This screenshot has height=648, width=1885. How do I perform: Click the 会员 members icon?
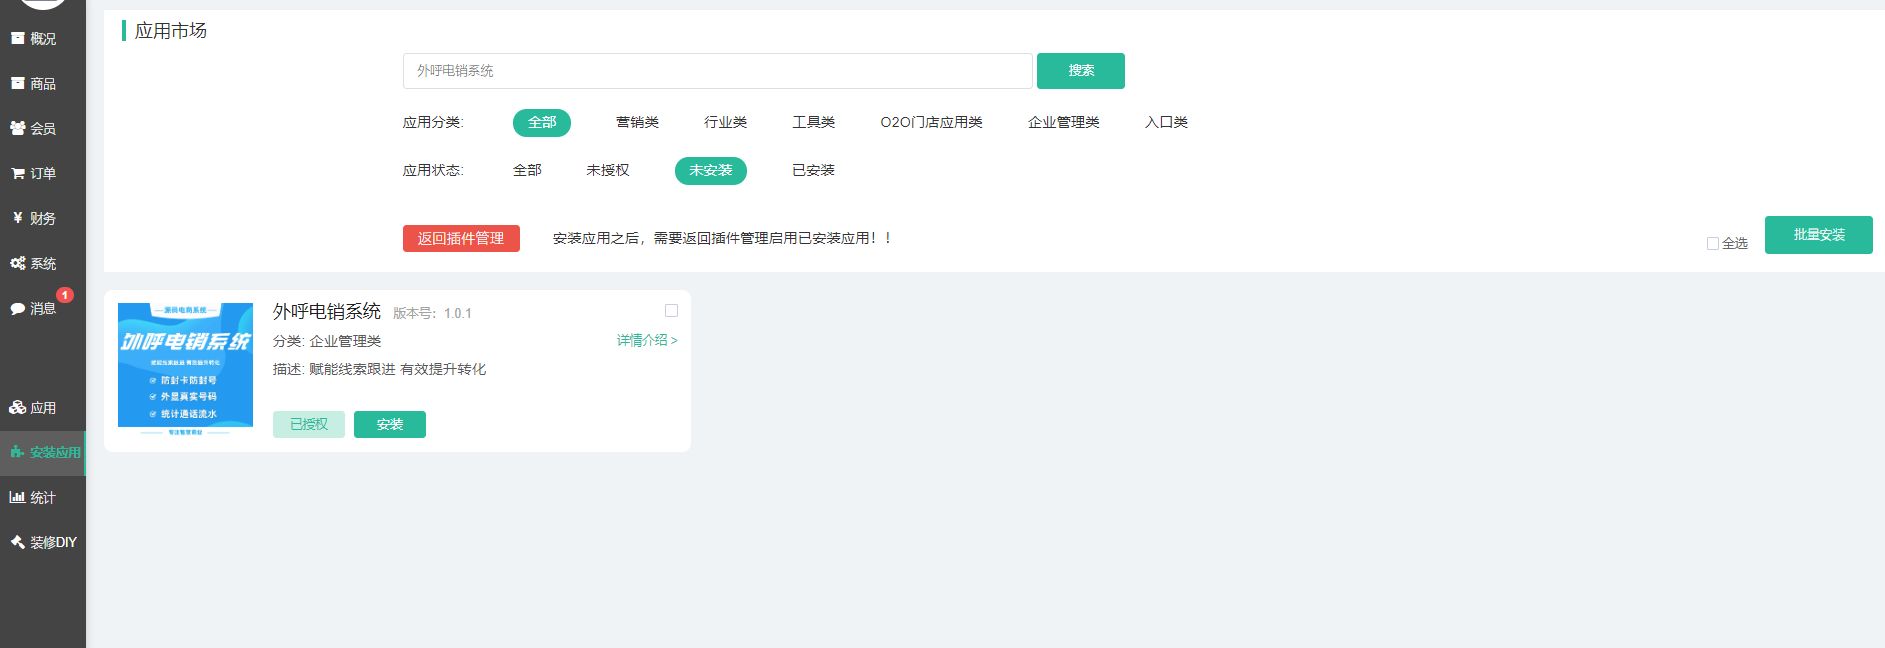click(17, 128)
